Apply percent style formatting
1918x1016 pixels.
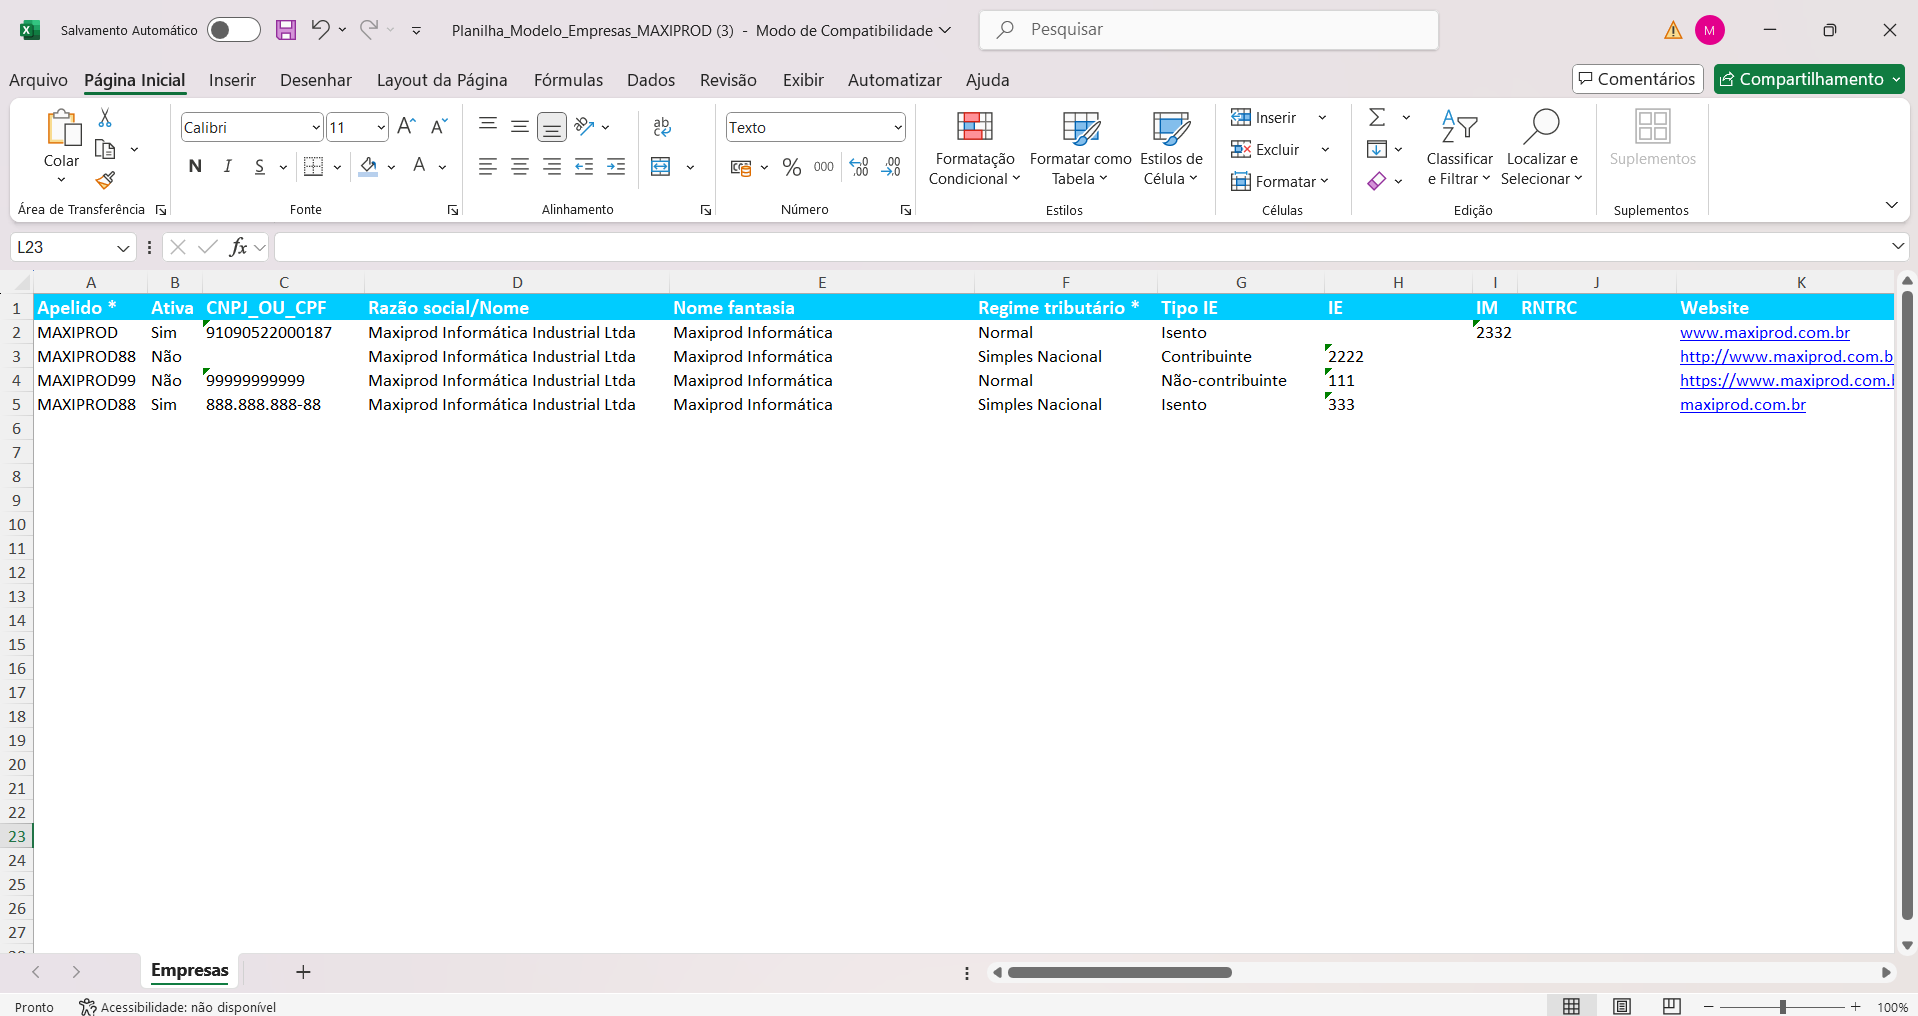click(791, 167)
